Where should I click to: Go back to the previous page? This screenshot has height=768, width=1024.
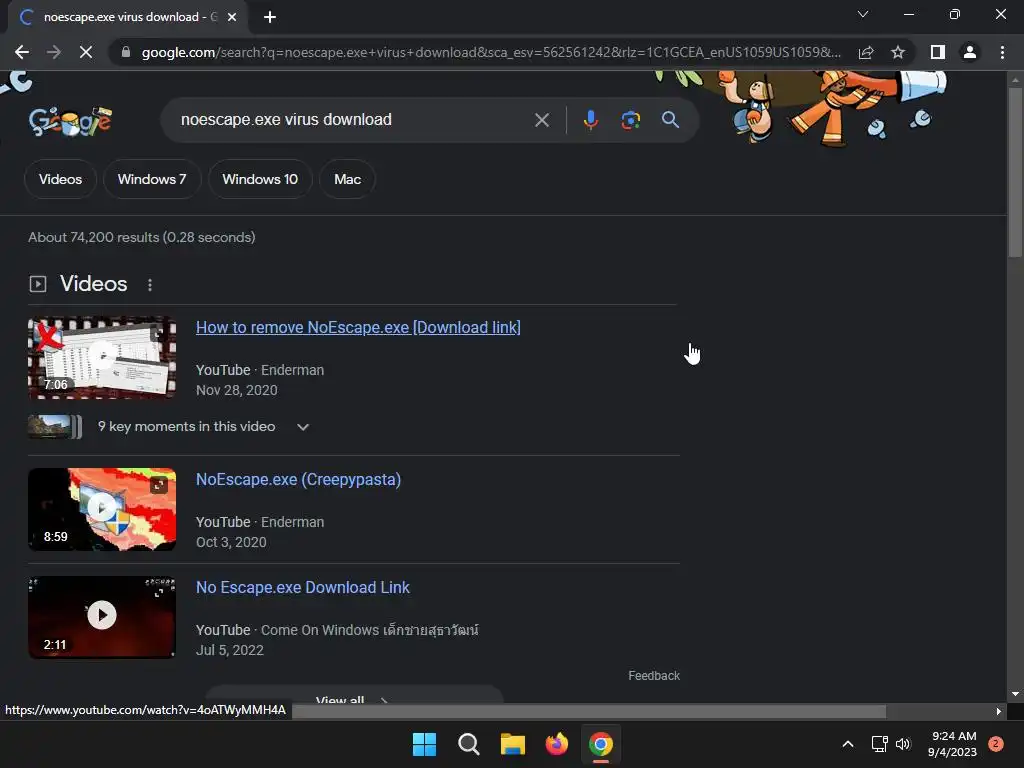click(22, 52)
